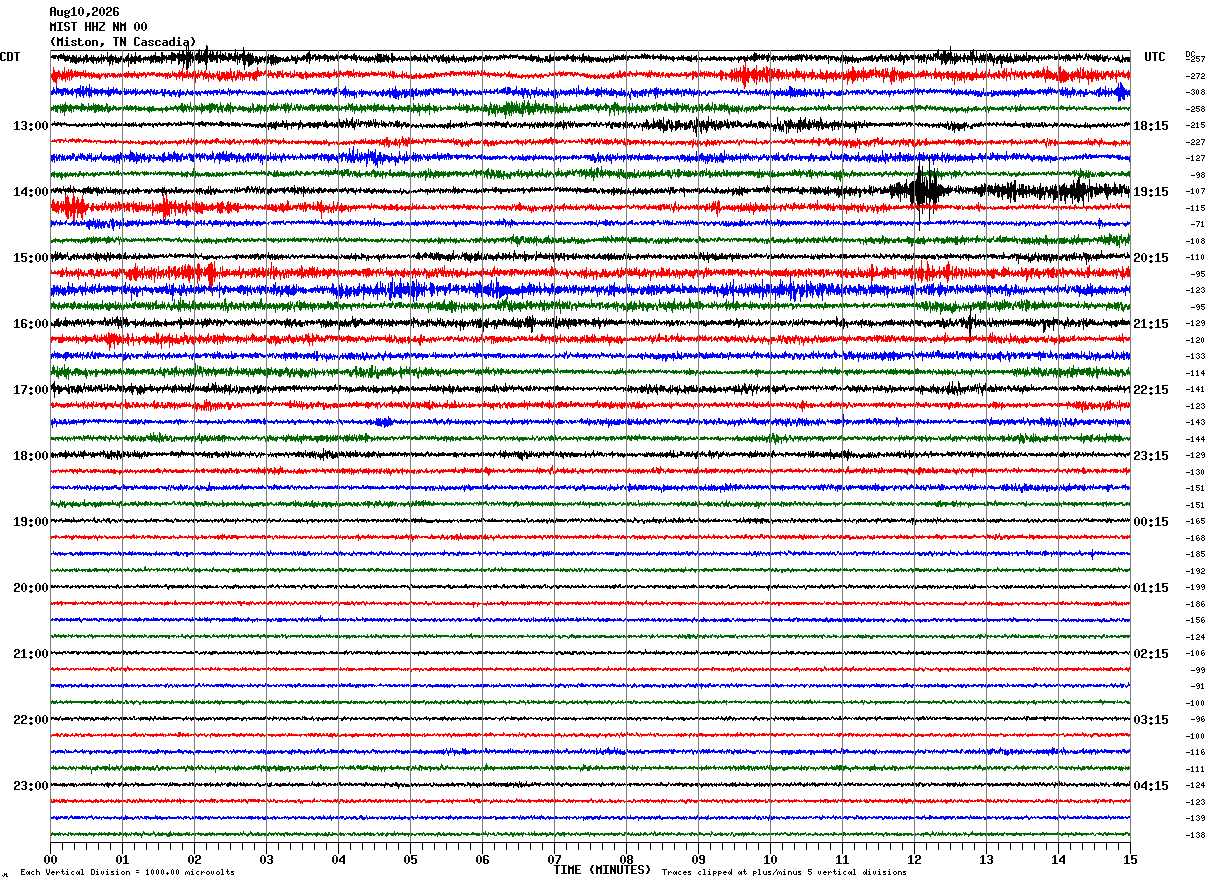Click the Traces clipped at plus/minus 5 note

(x=784, y=872)
